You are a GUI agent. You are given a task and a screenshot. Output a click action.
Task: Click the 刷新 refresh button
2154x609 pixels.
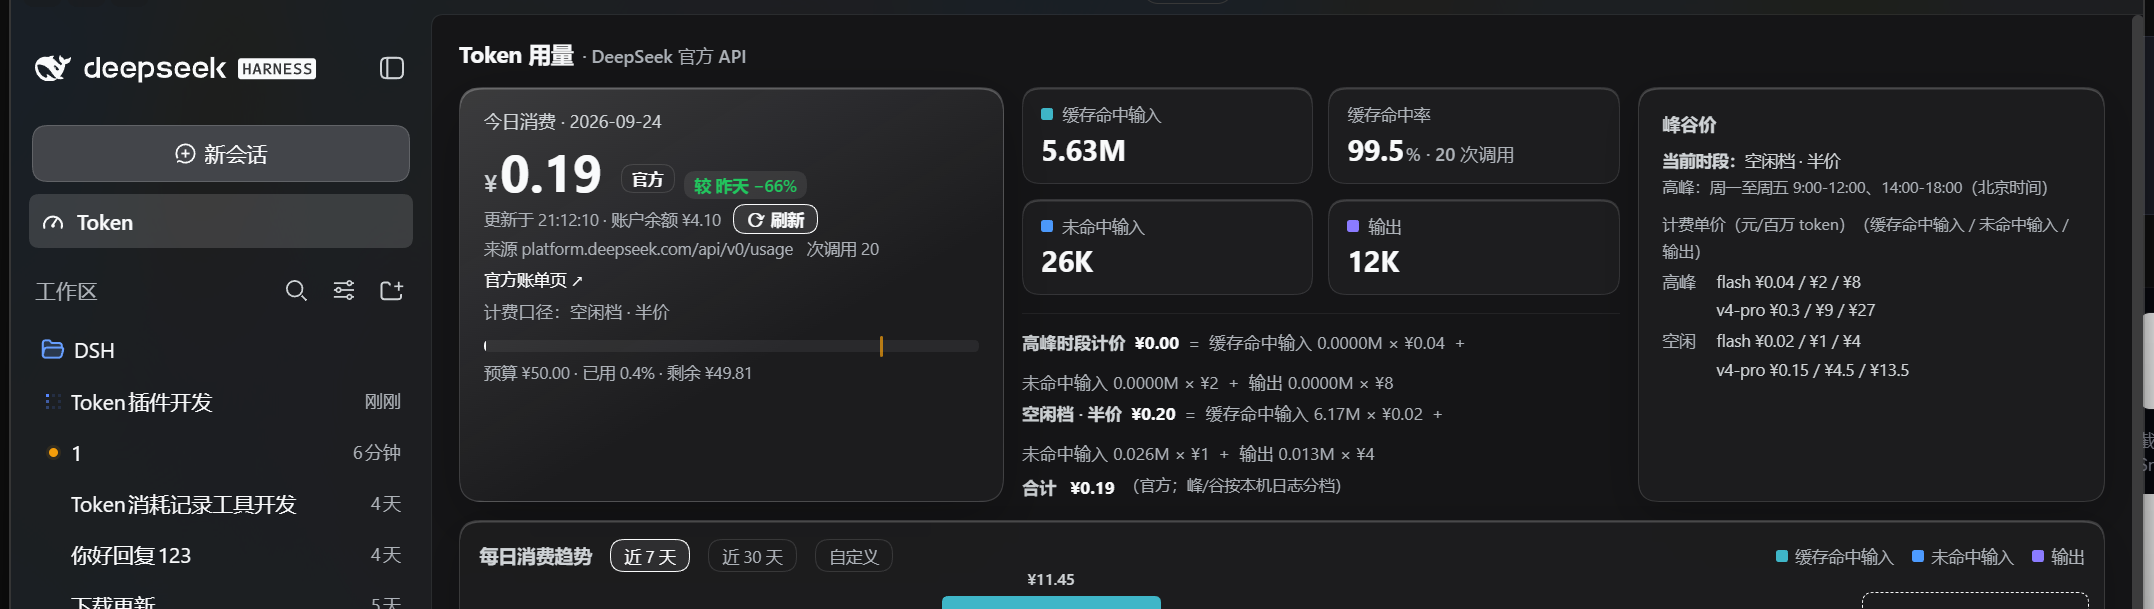775,219
